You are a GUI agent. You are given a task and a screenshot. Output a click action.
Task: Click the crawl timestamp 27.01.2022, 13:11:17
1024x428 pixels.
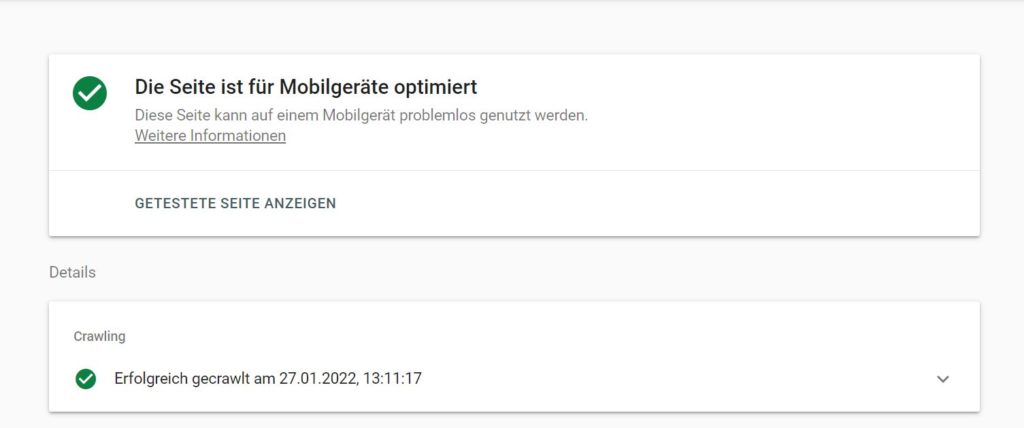coord(351,378)
